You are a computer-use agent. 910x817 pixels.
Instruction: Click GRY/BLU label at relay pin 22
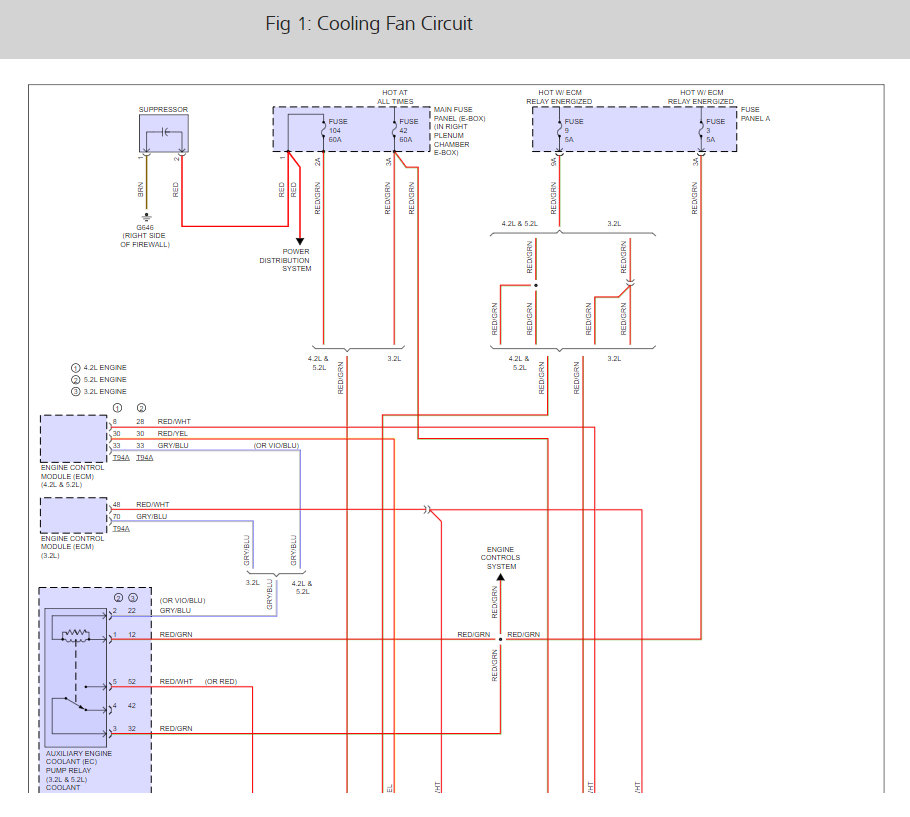click(175, 611)
